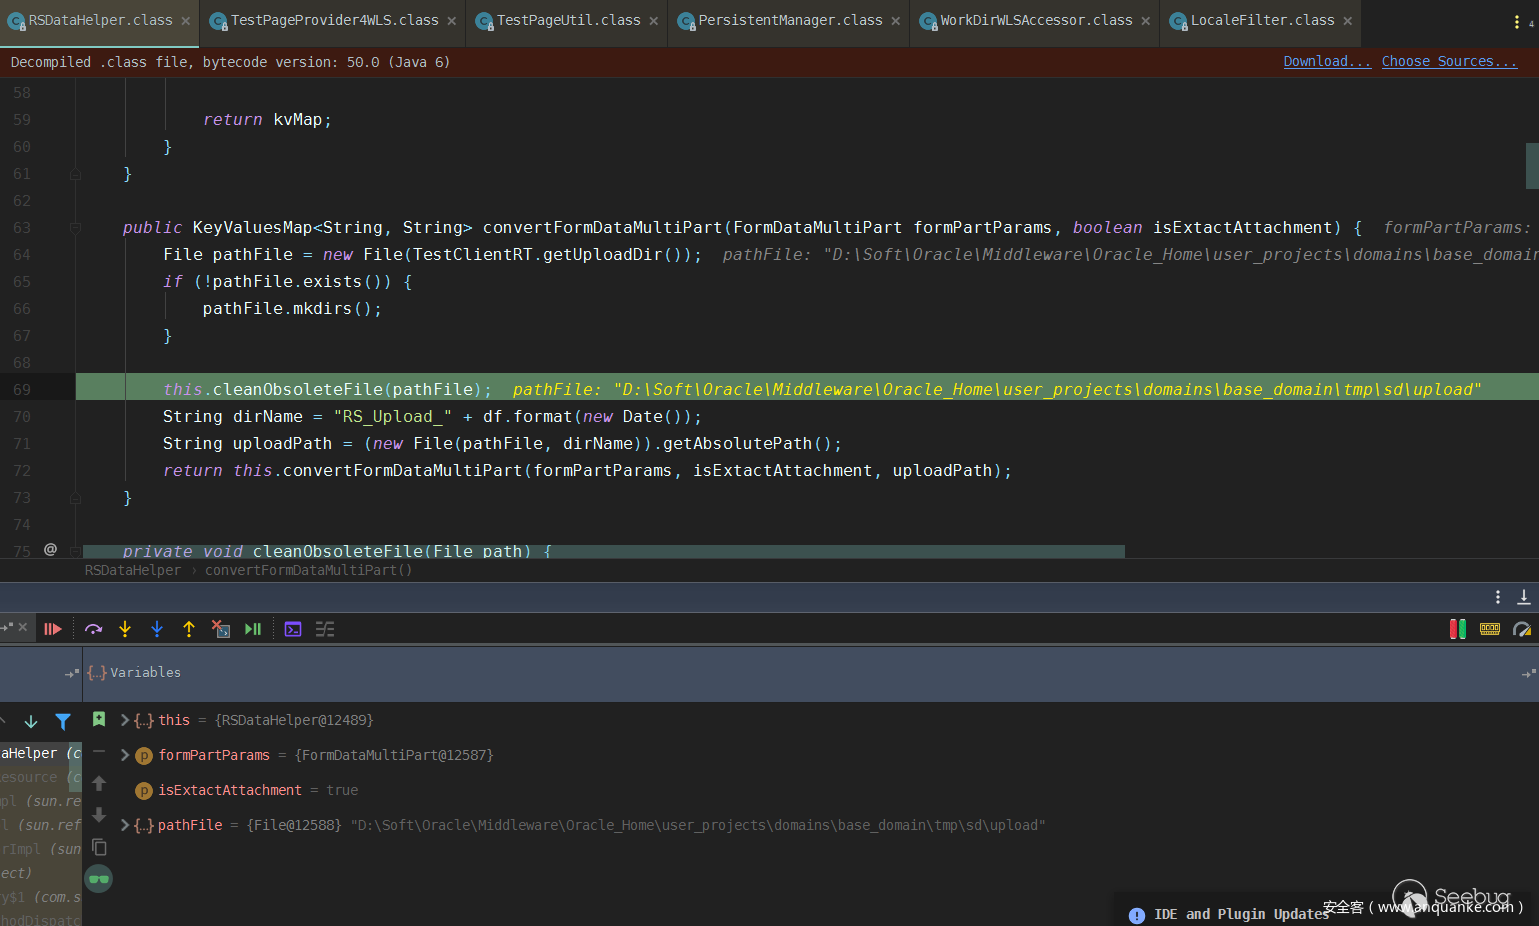
Task: Click the blue Force Step Into arrow
Action: pyautogui.click(x=157, y=629)
